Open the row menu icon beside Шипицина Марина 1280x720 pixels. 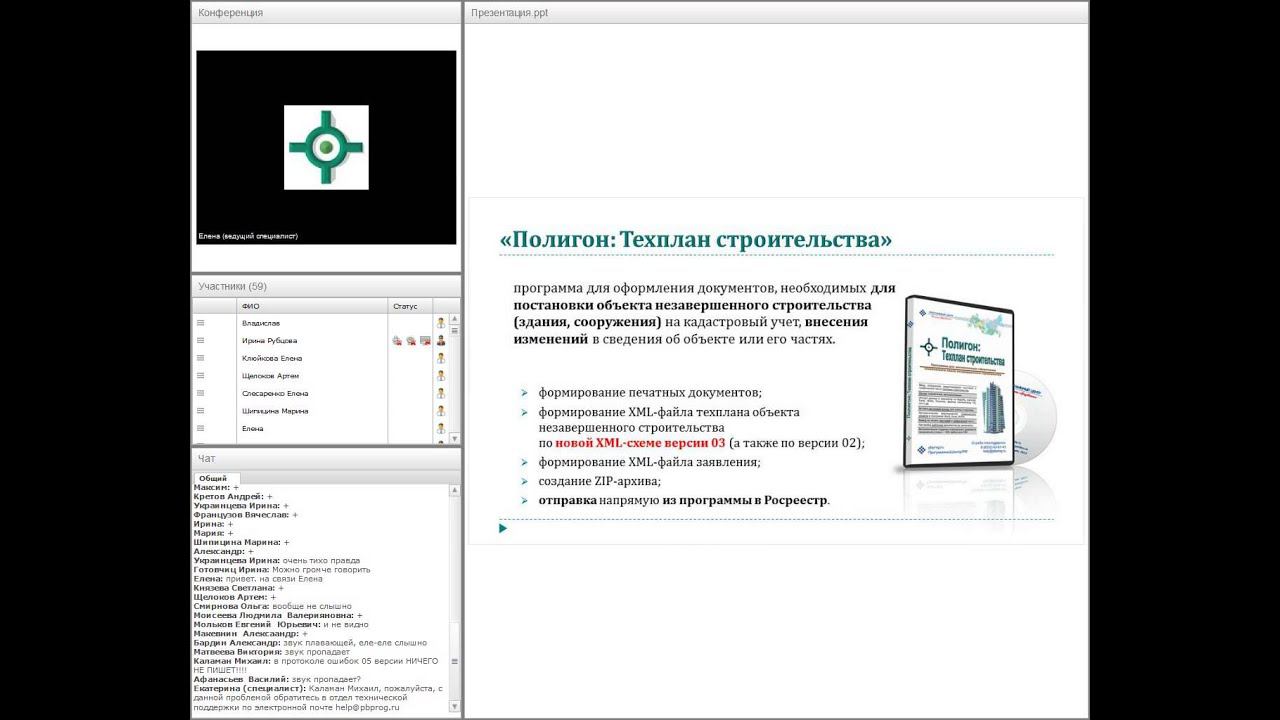pyautogui.click(x=200, y=410)
